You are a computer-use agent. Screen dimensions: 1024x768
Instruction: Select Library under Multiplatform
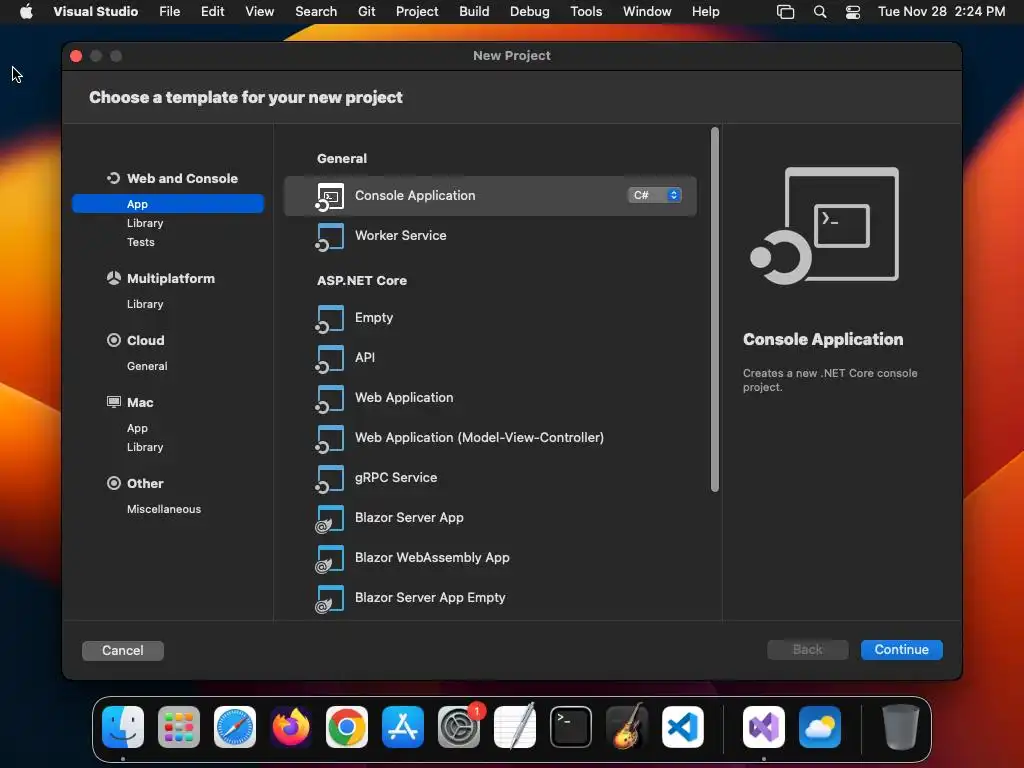pos(145,304)
